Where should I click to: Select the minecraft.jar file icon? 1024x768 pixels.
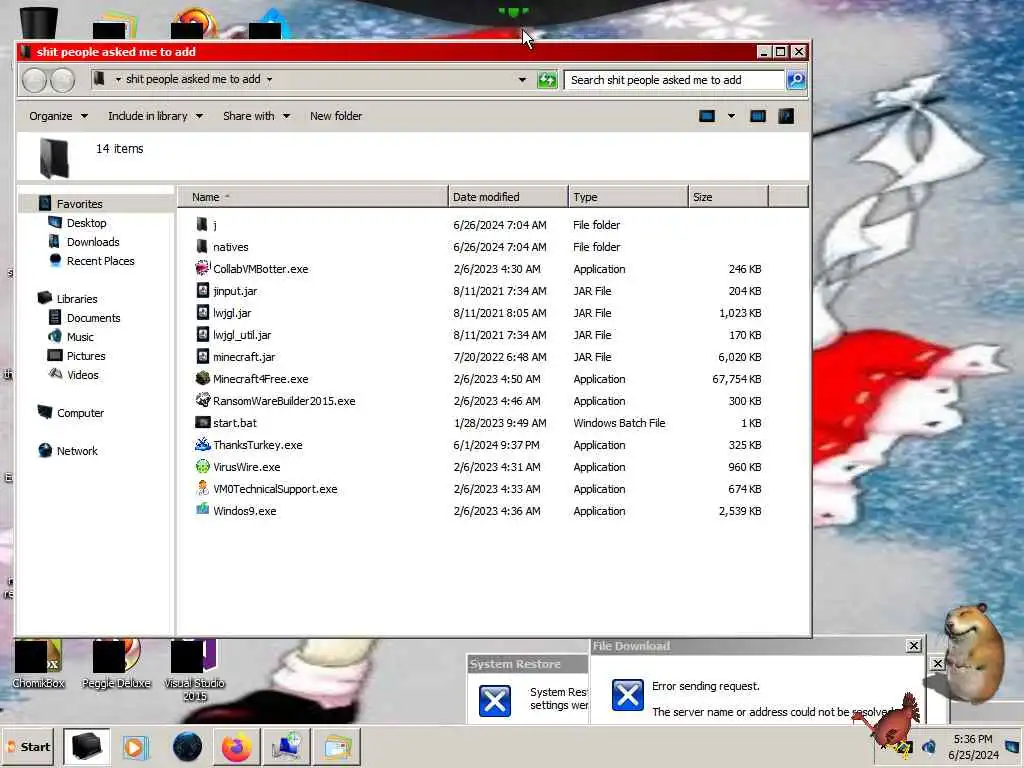(202, 357)
